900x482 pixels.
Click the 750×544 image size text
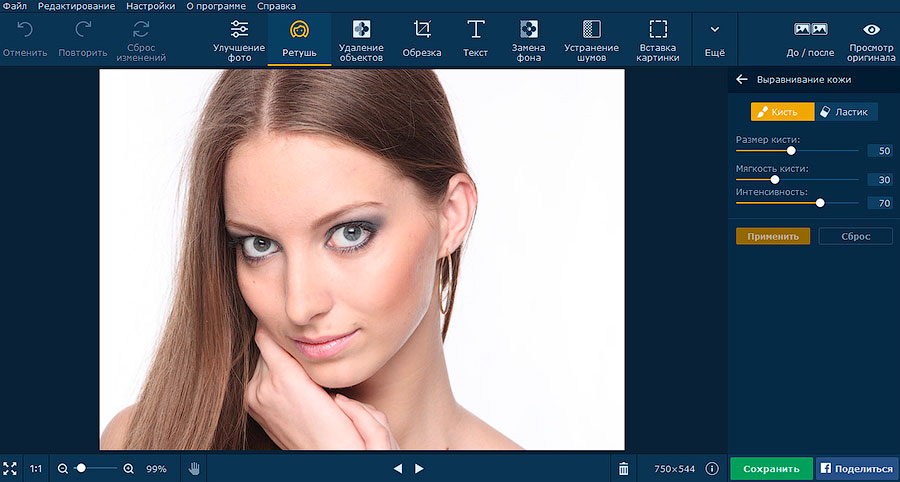pyautogui.click(x=674, y=469)
